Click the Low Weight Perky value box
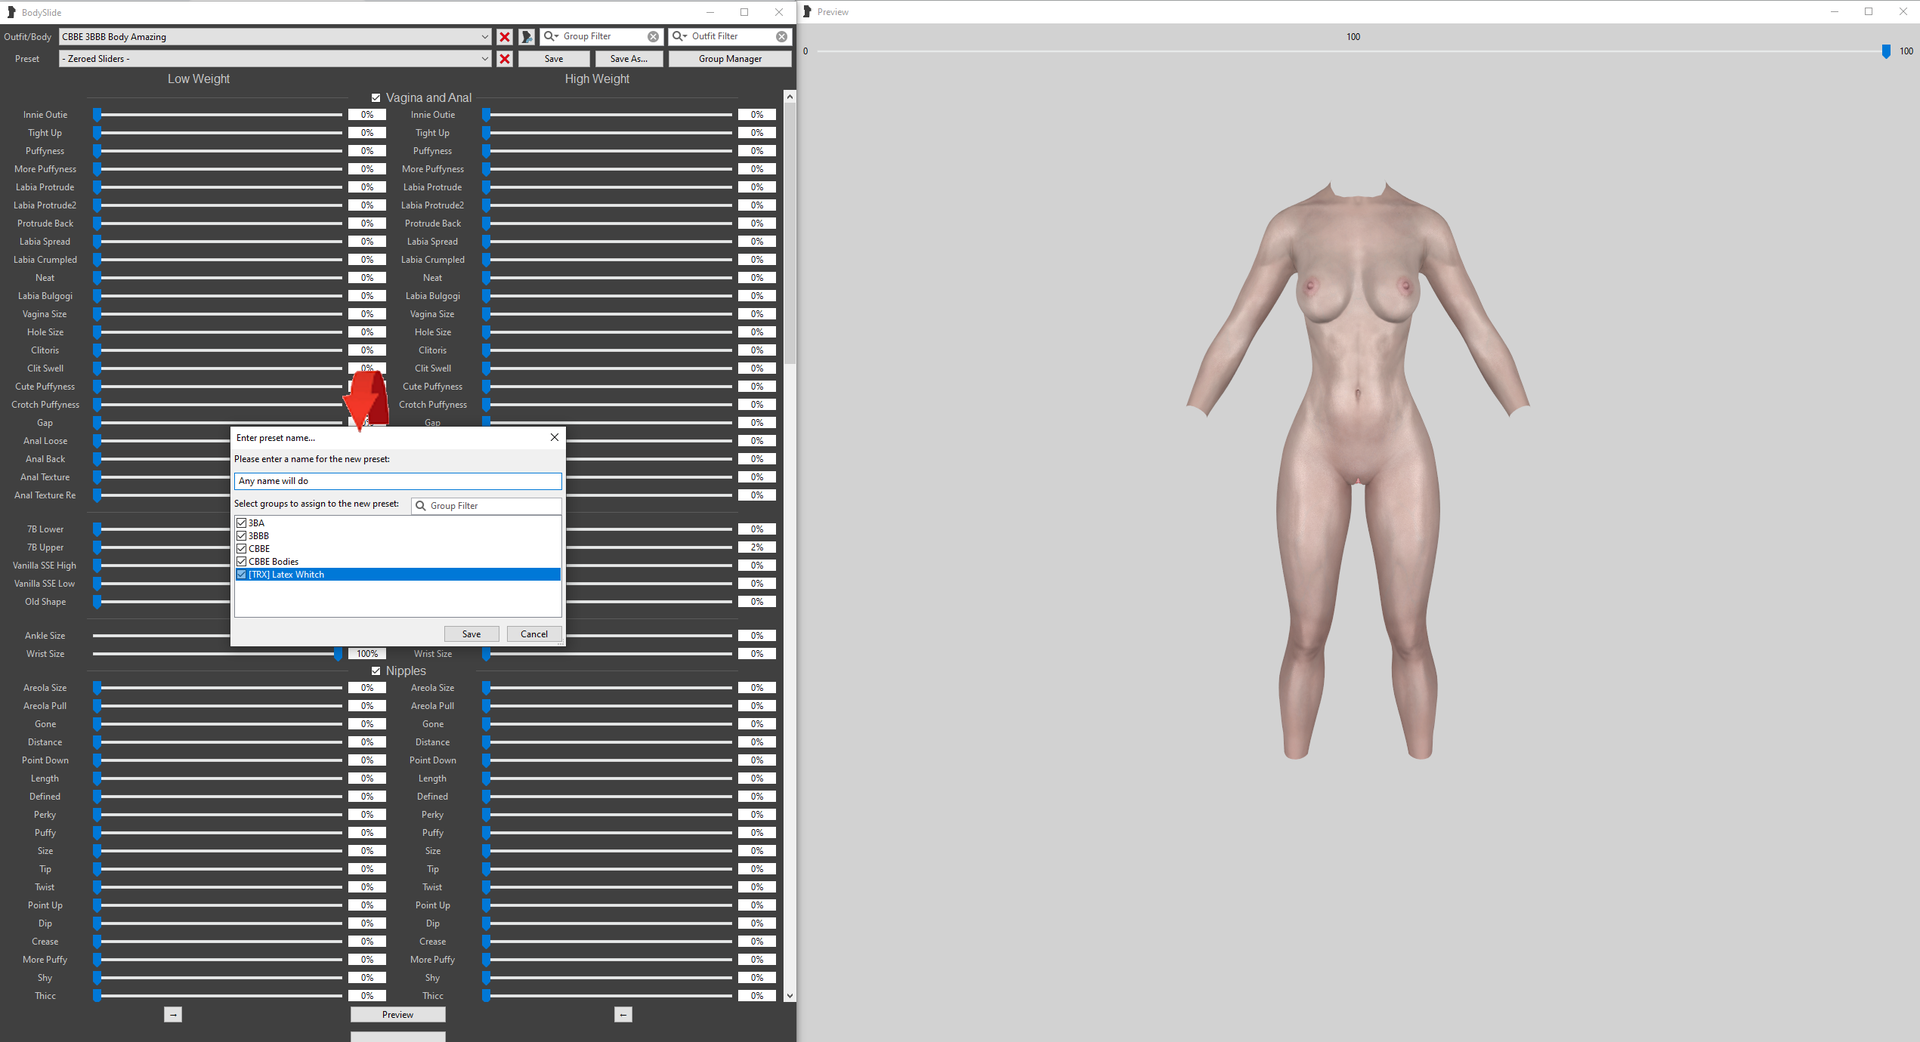 (x=367, y=815)
